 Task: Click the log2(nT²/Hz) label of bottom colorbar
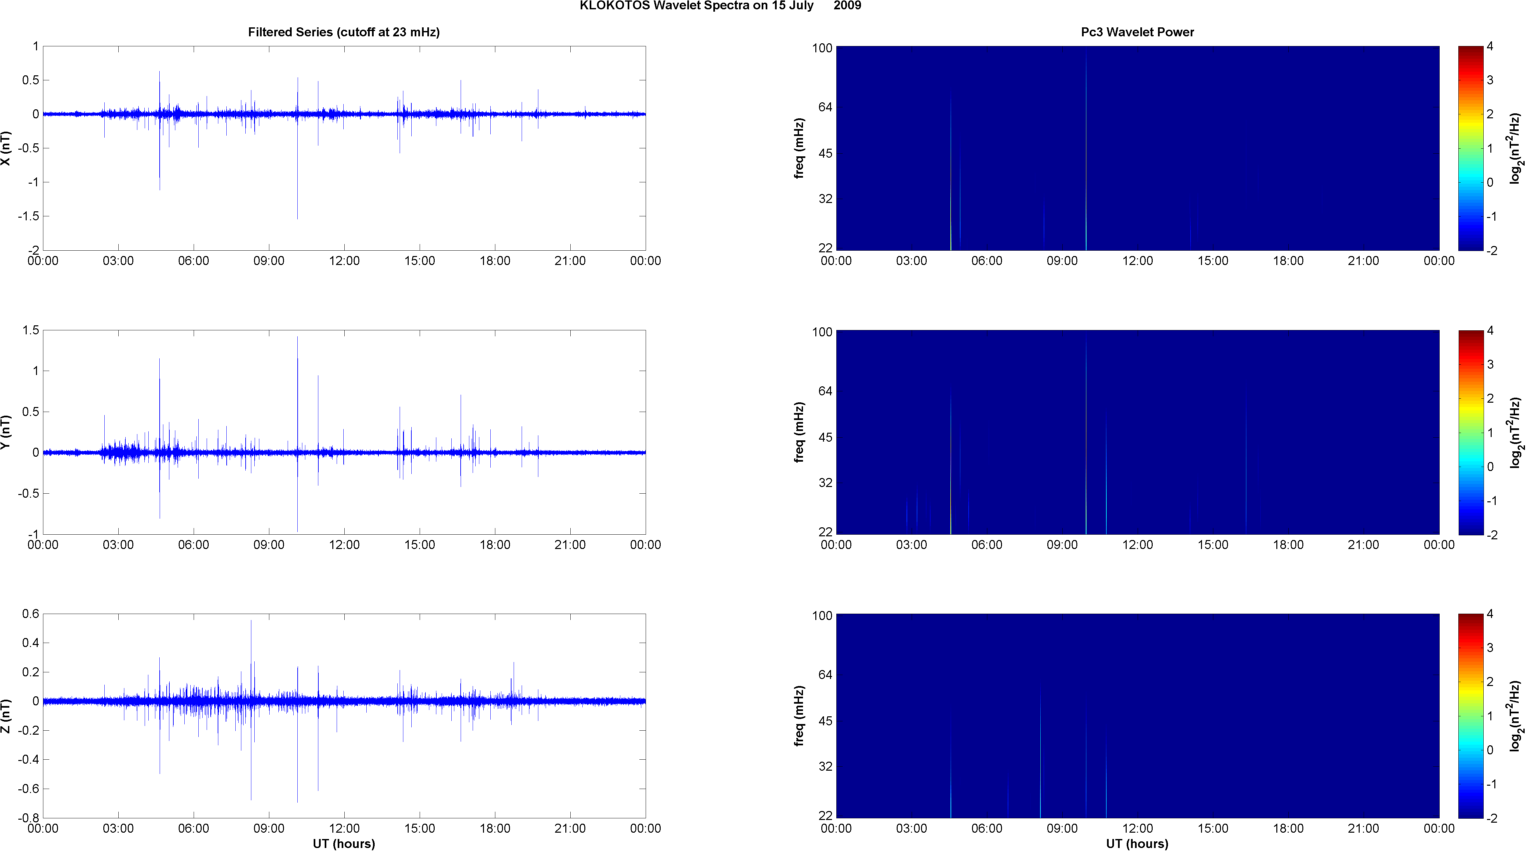pos(1516,716)
